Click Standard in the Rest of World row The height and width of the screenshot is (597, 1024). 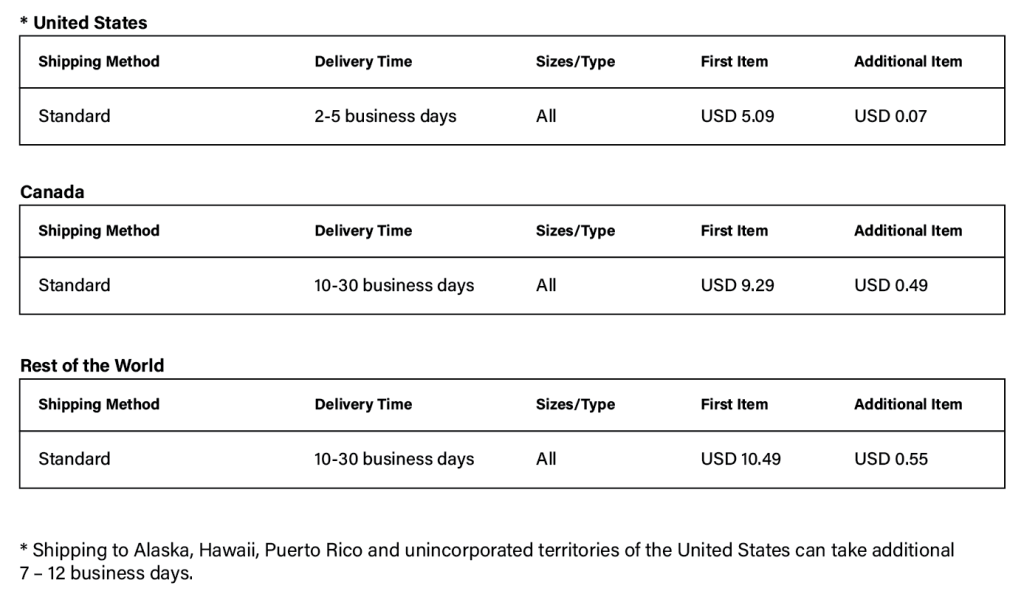coord(74,459)
